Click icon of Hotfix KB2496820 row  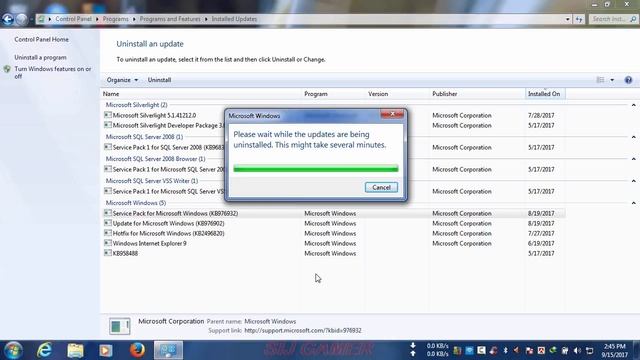(x=108, y=233)
